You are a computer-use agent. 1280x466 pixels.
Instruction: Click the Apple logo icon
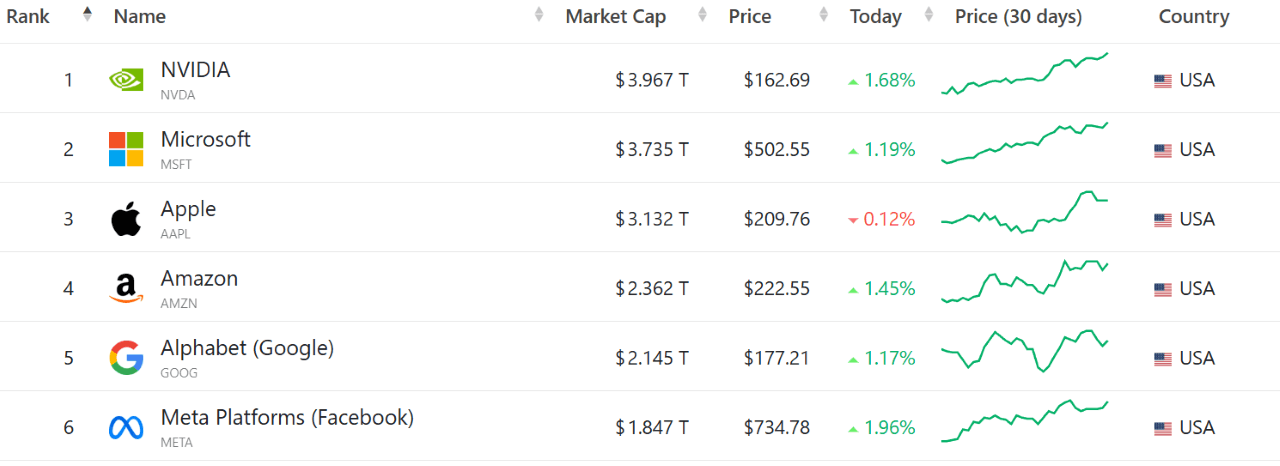point(126,219)
